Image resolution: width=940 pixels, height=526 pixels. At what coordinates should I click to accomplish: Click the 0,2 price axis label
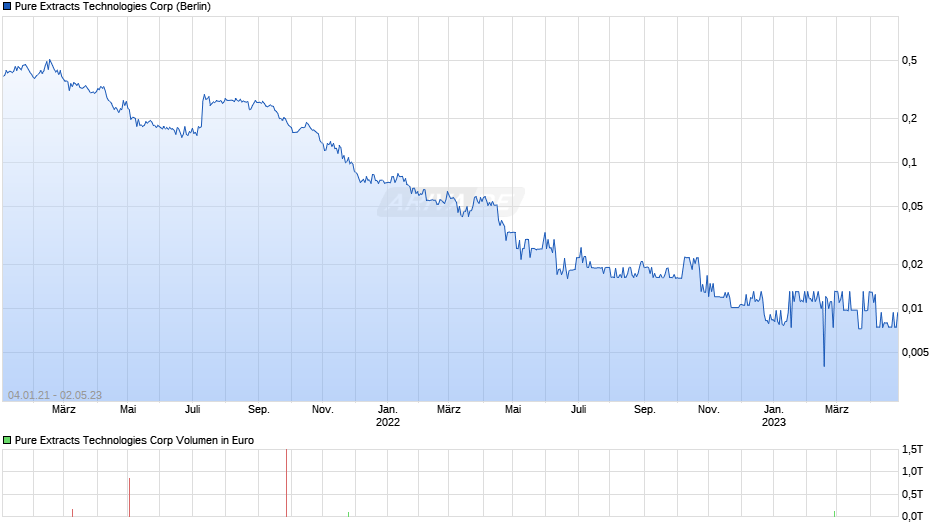click(909, 119)
